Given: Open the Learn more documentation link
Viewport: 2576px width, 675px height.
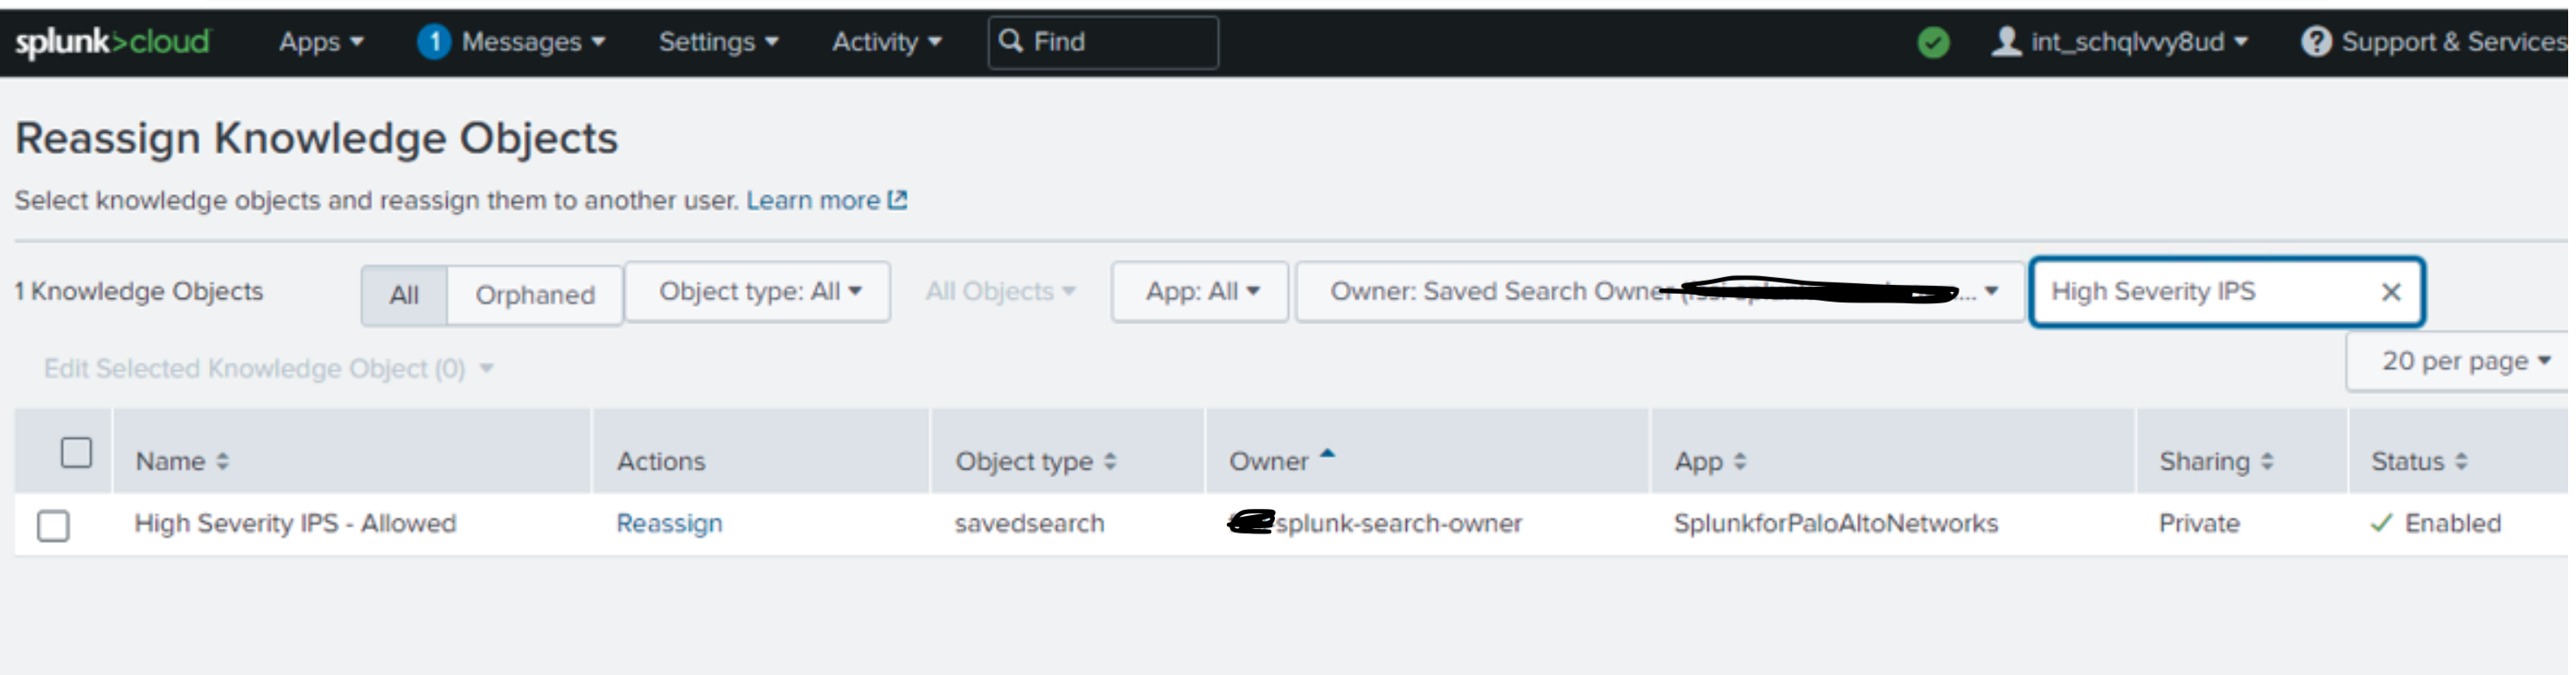Looking at the screenshot, I should [825, 200].
